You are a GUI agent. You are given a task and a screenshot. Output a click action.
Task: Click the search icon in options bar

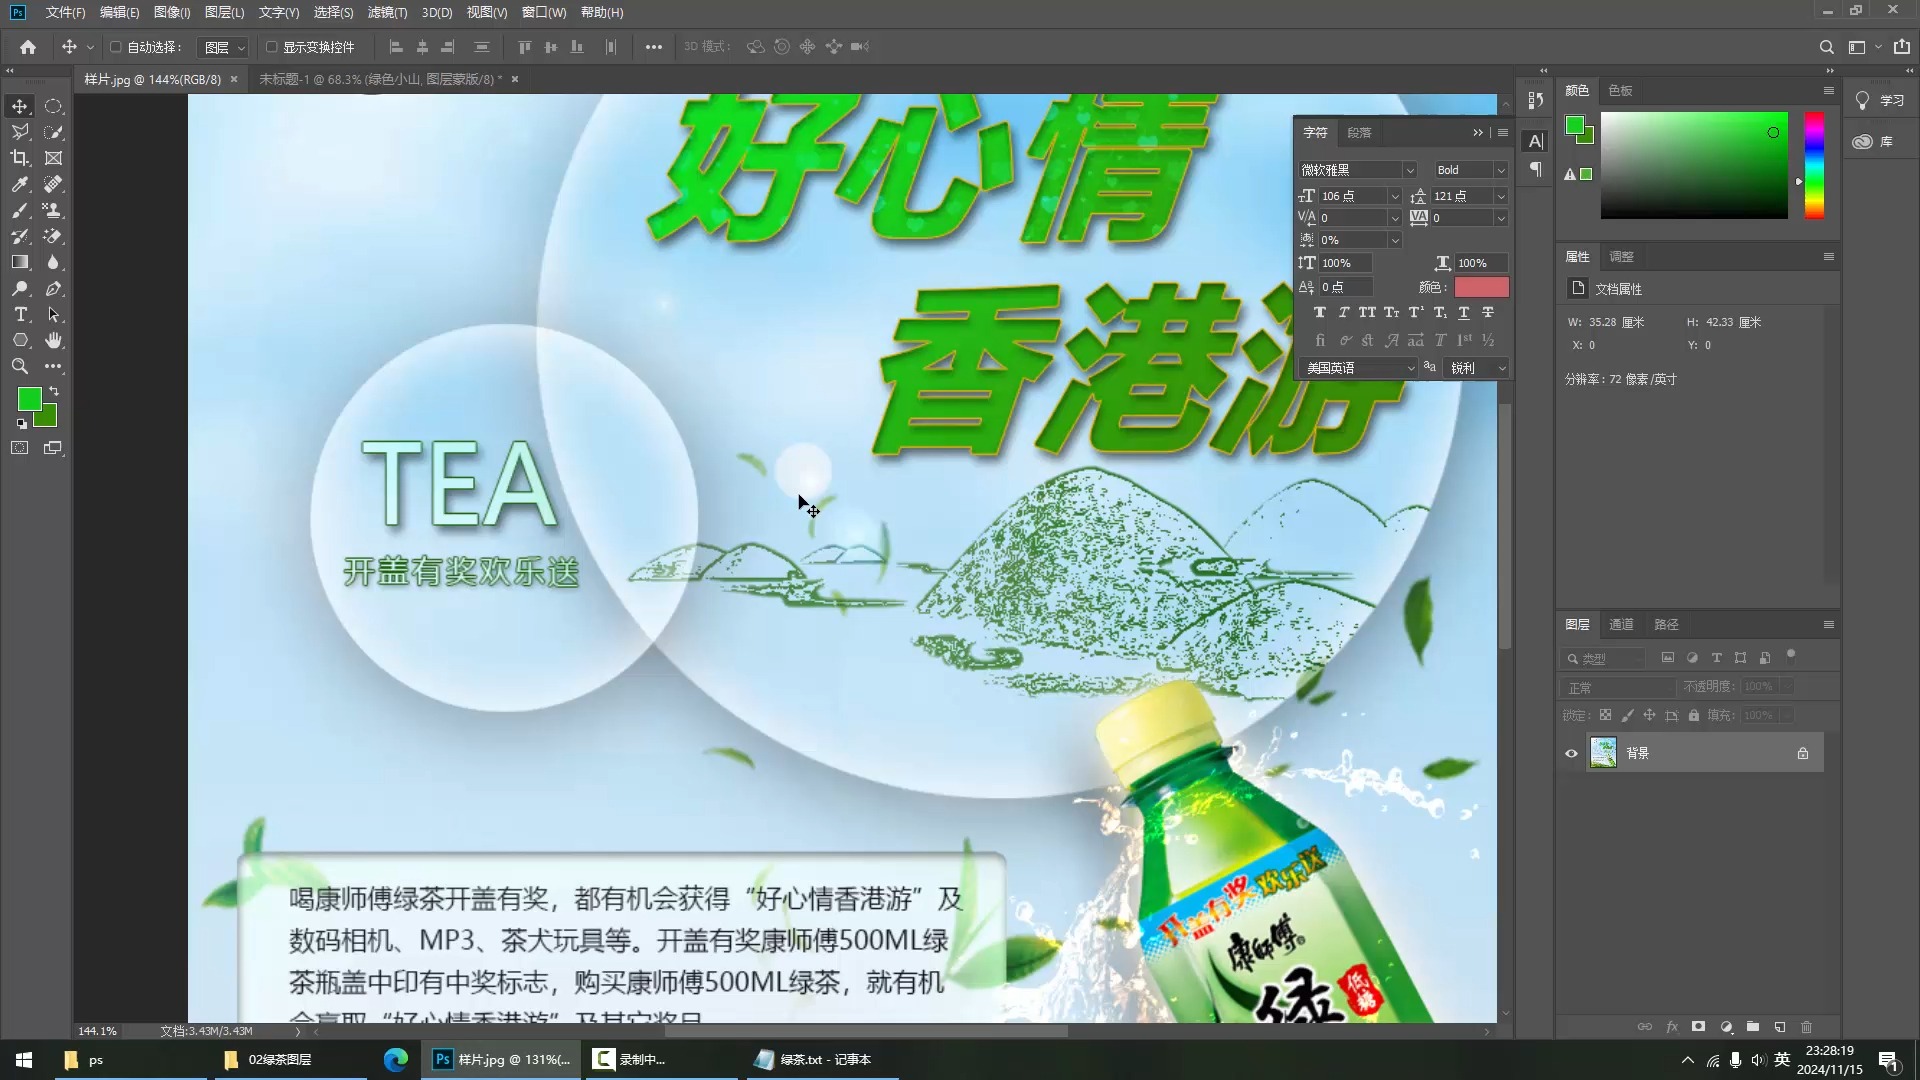(x=1826, y=47)
